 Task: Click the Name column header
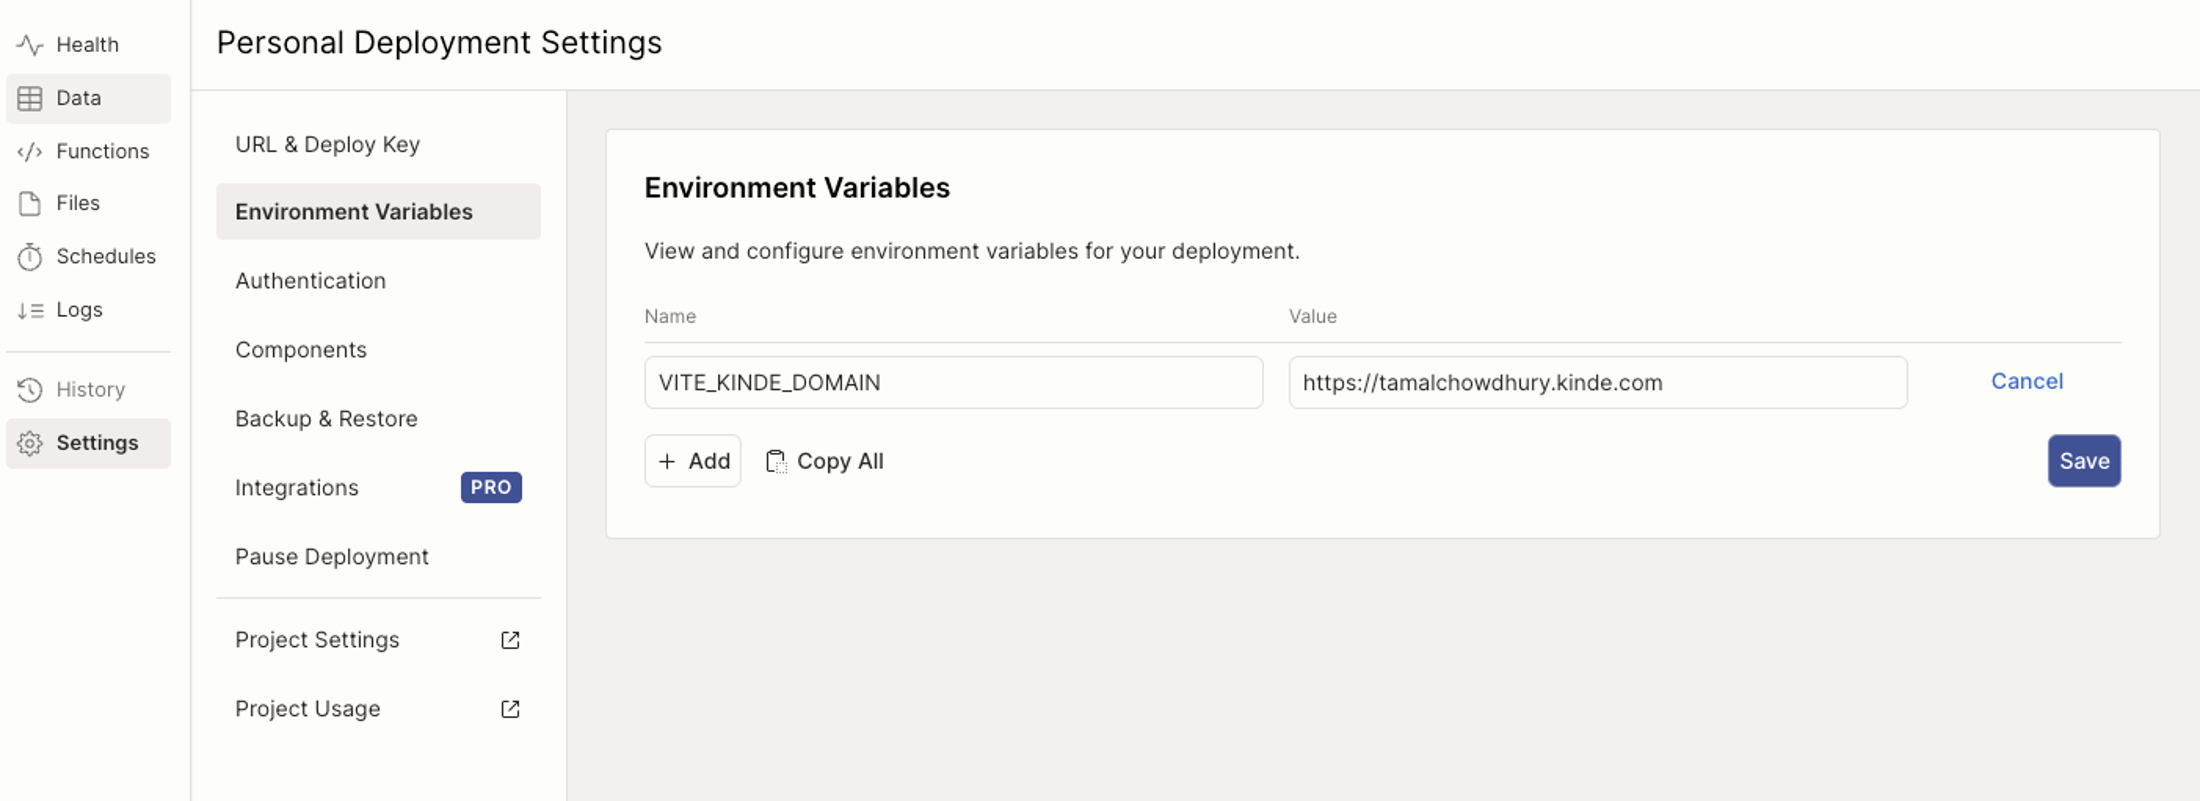[670, 316]
